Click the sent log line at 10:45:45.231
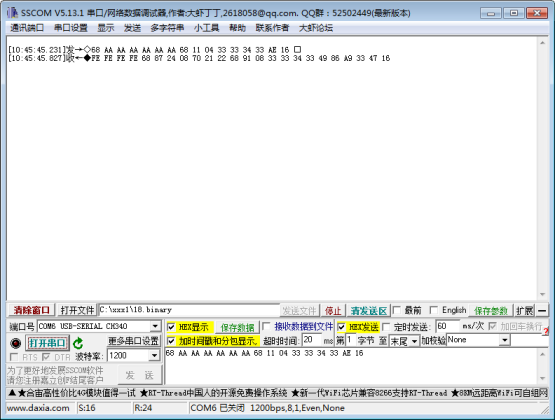 pos(154,50)
